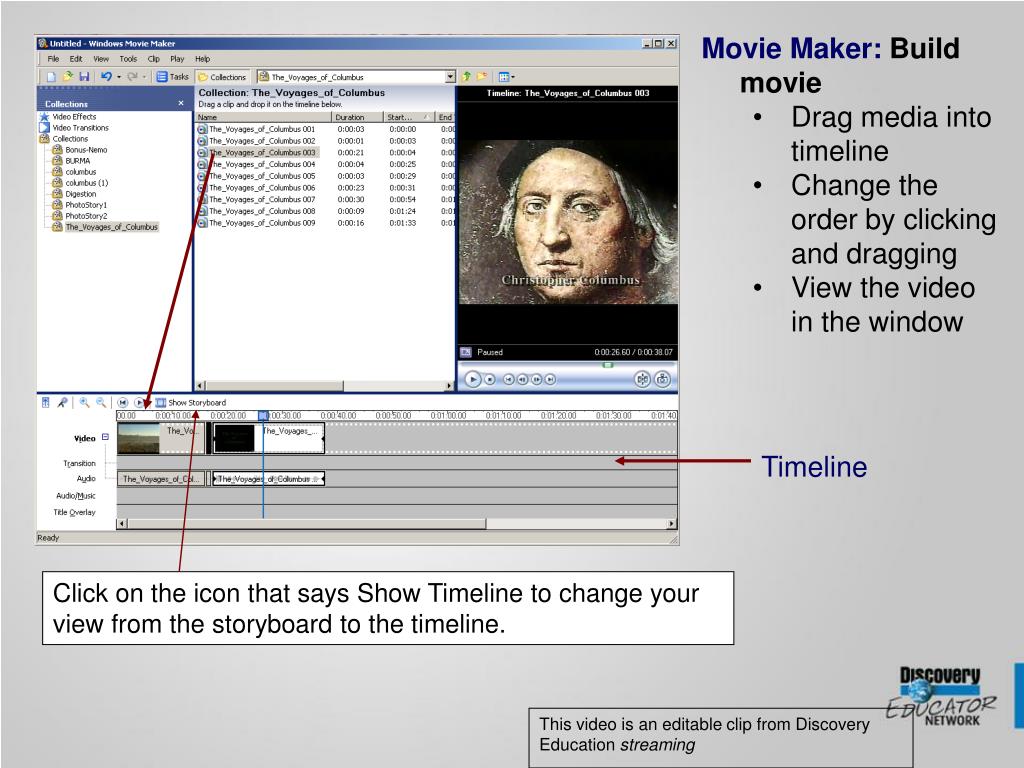
Task: Click the timeline horizontal scrollbar thumb
Action: pos(307,524)
